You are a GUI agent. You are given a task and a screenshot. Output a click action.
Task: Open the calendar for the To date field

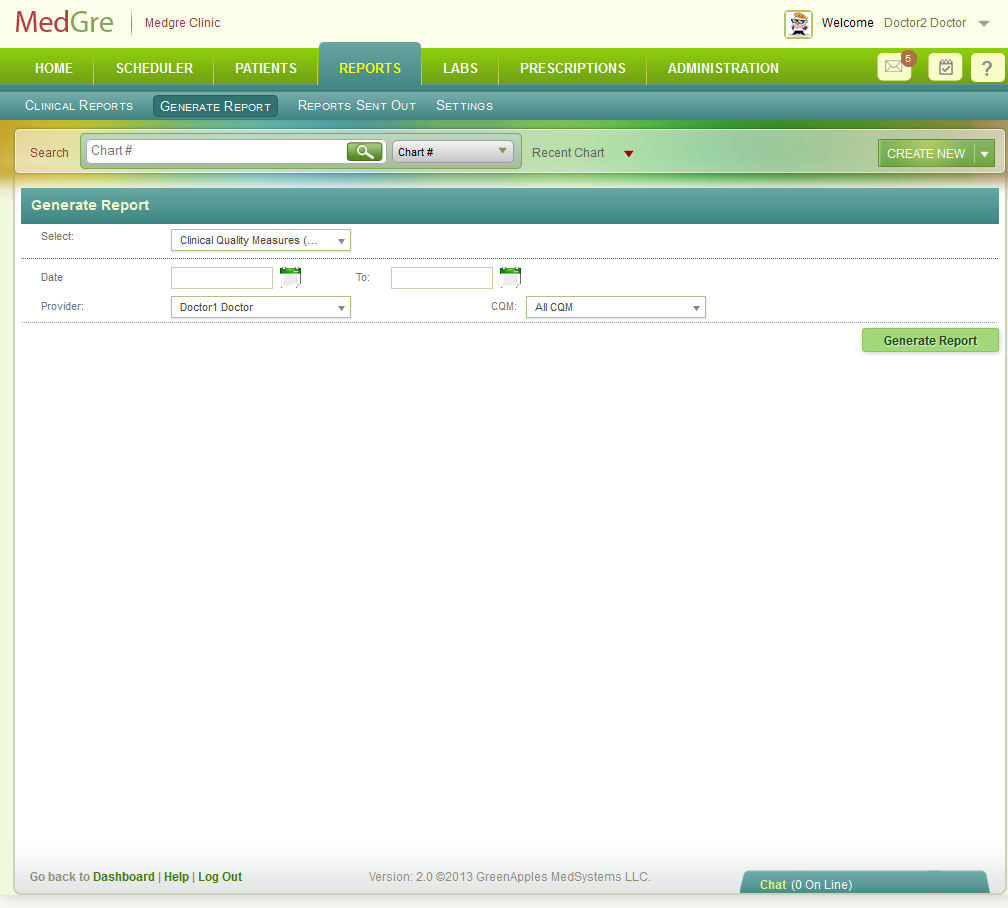(x=510, y=276)
